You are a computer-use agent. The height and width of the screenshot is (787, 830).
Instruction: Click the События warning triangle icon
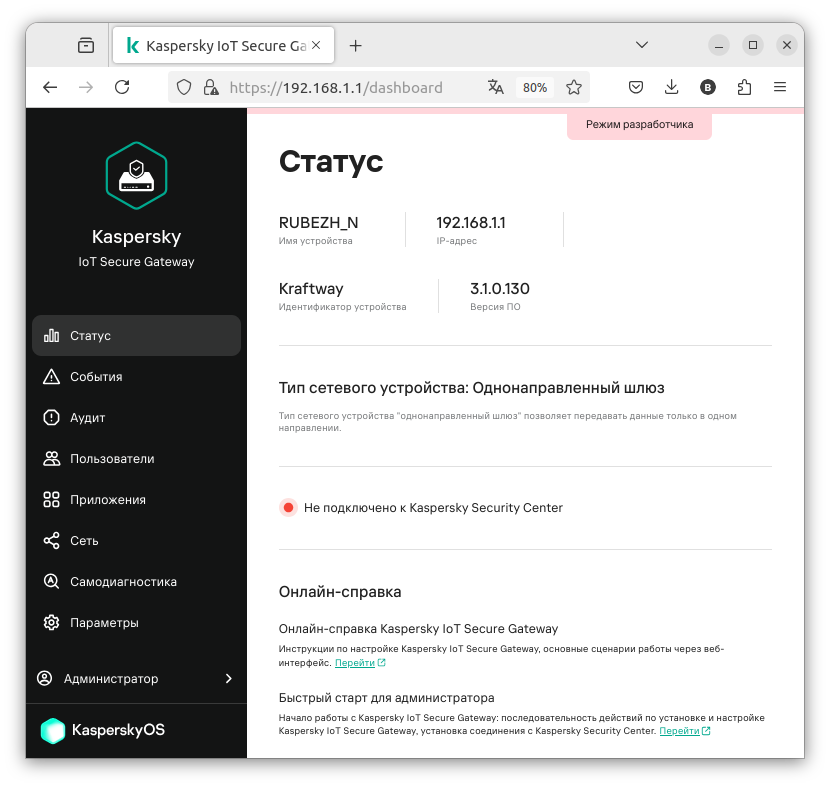[x=51, y=376]
